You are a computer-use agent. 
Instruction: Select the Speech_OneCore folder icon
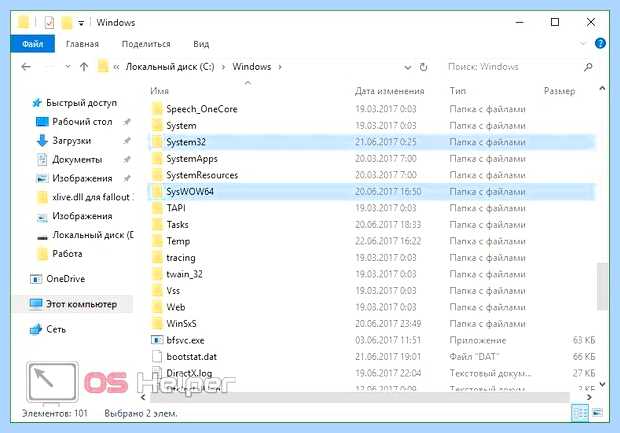pos(157,109)
